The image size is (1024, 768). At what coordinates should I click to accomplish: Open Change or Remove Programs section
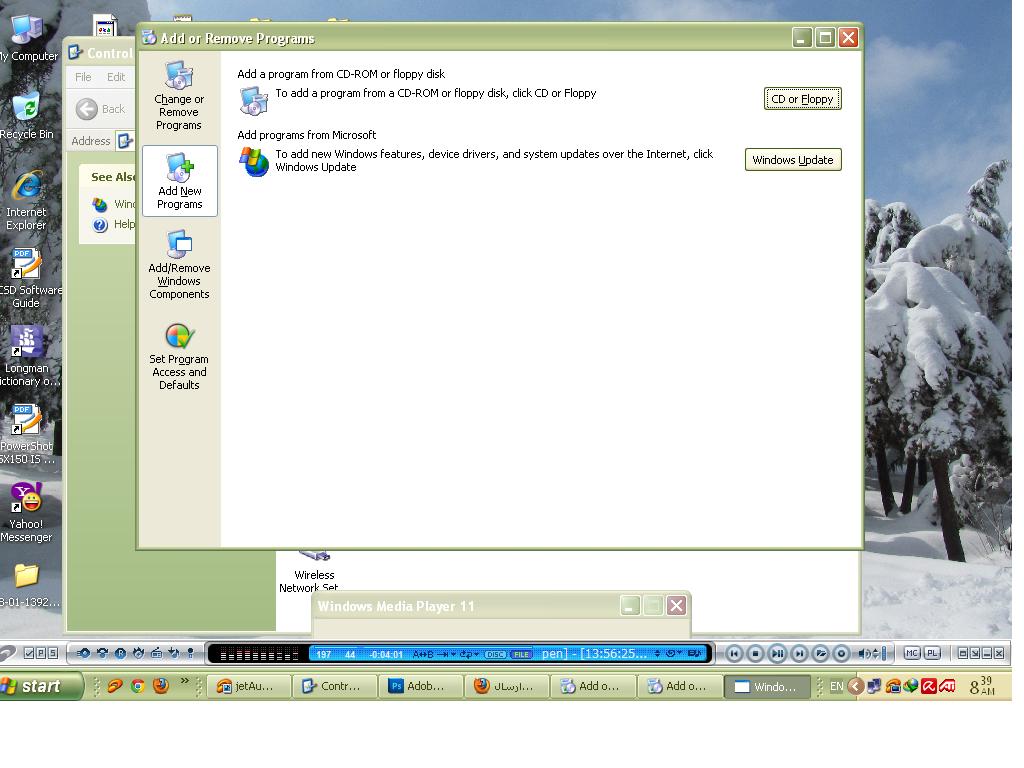(179, 96)
